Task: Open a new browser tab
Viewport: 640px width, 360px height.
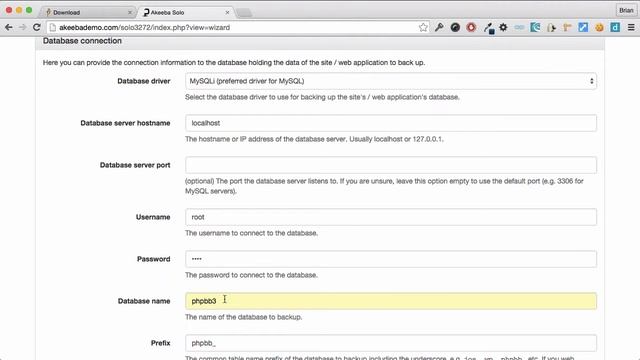Action: point(244,13)
